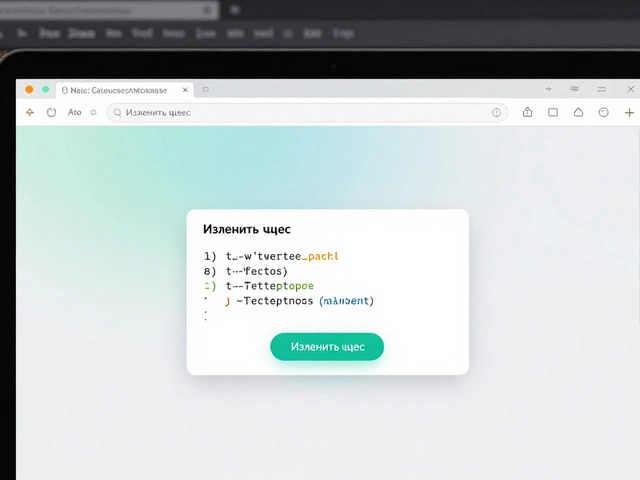The image size is (640, 480).
Task: Click the restore window icon in the title bar
Action: [x=601, y=89]
